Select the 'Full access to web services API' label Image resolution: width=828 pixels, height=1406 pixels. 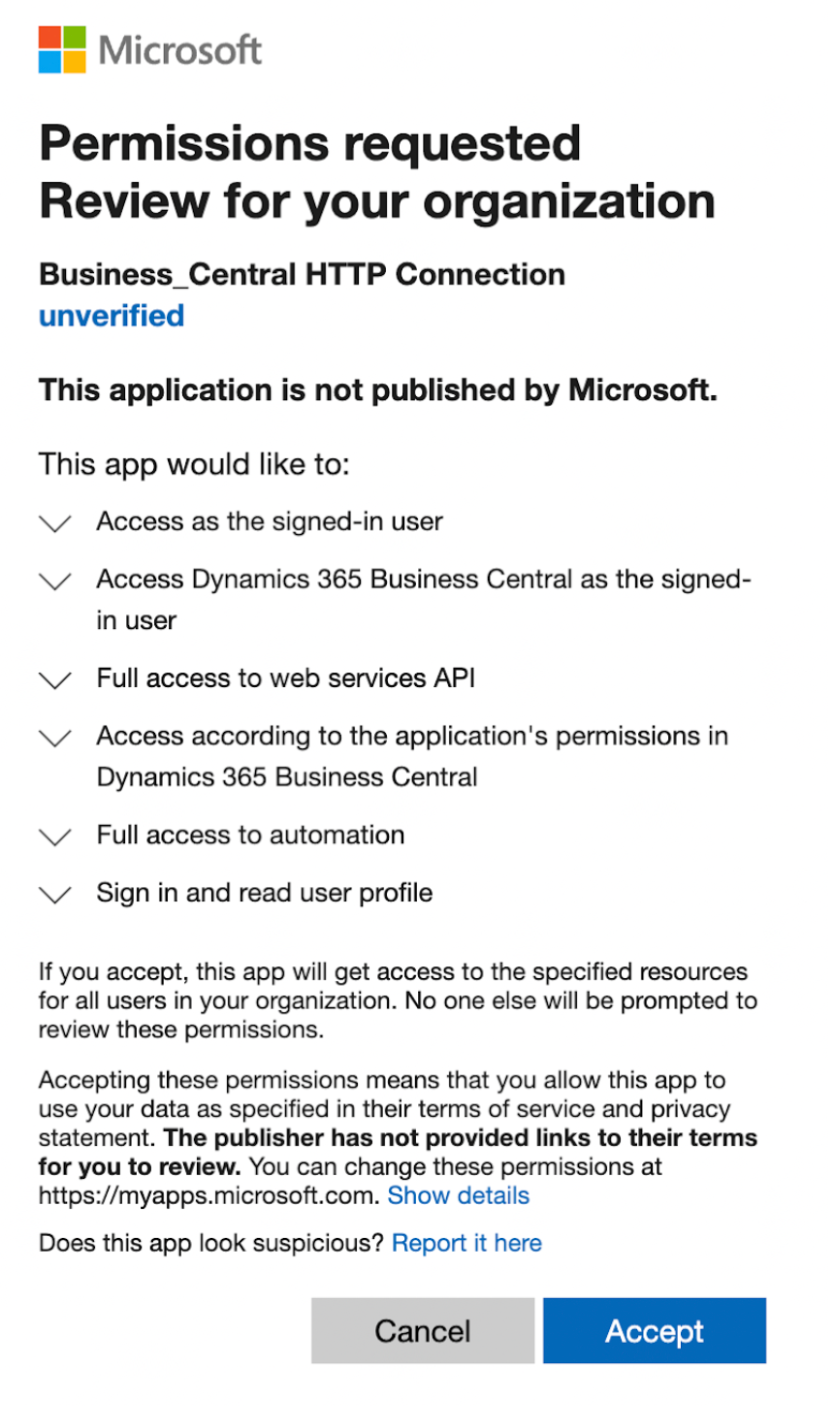coord(286,678)
